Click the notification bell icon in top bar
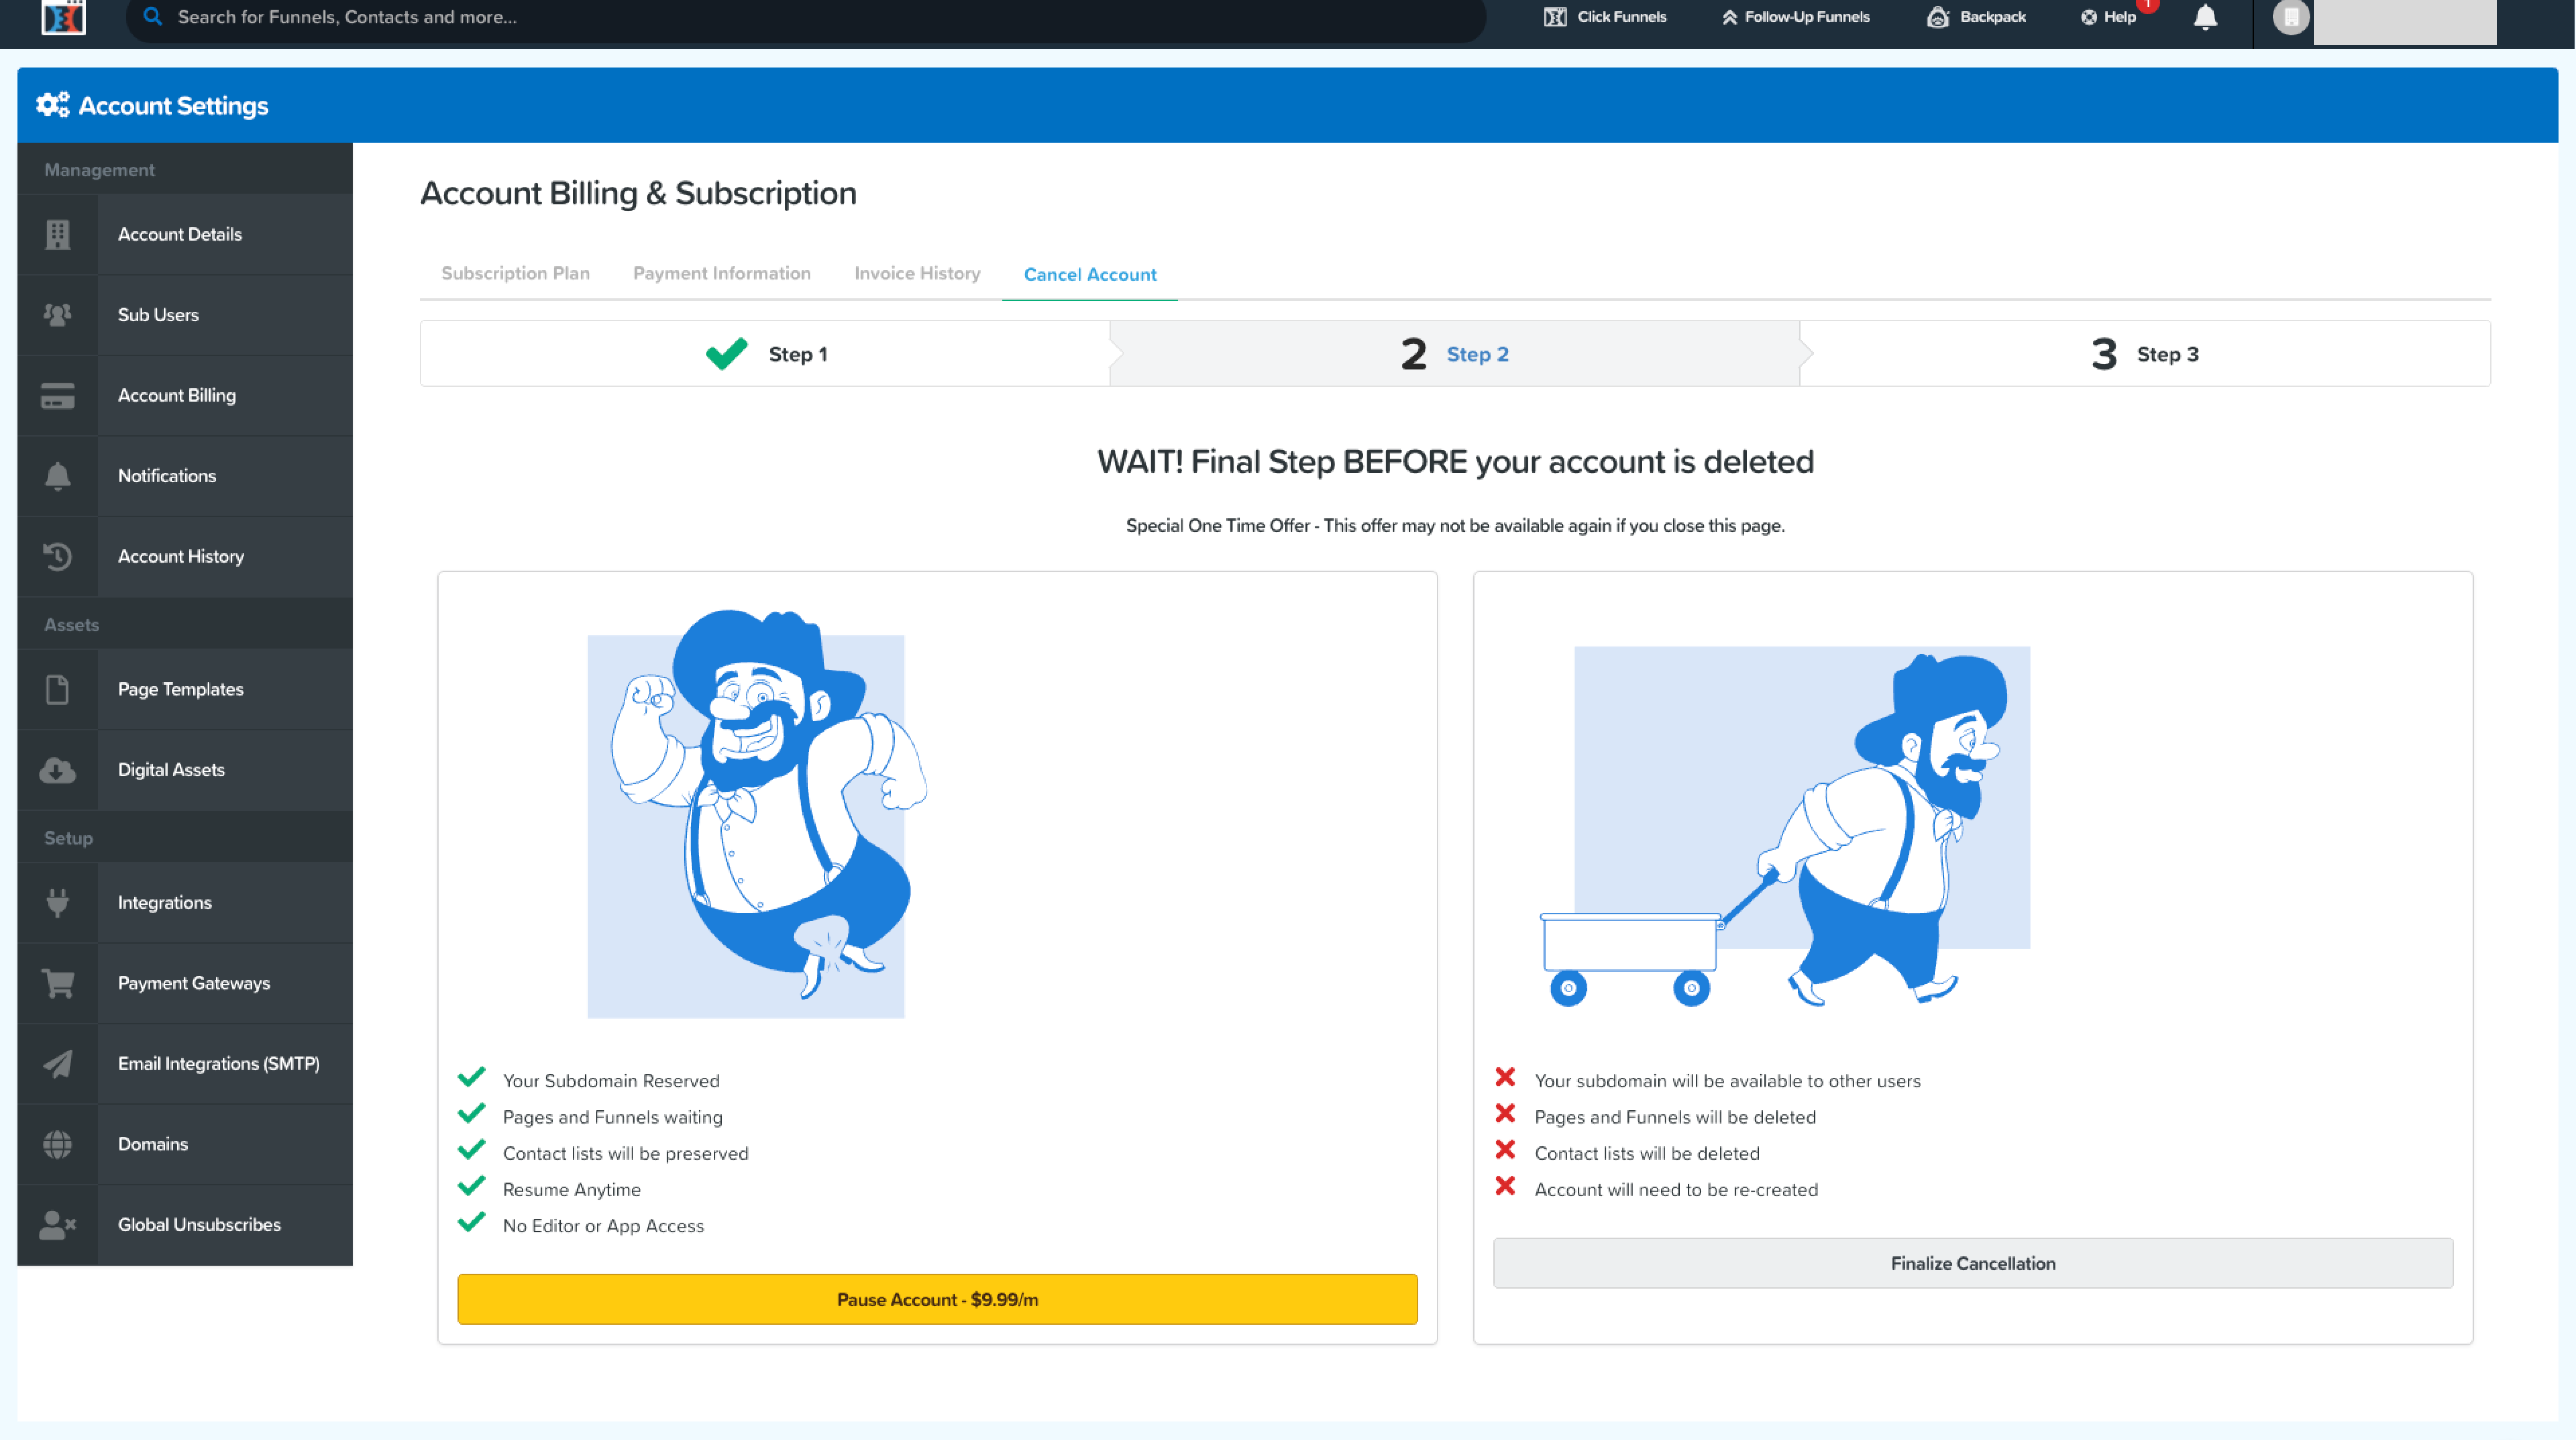The image size is (2576, 1440). coord(2204,17)
